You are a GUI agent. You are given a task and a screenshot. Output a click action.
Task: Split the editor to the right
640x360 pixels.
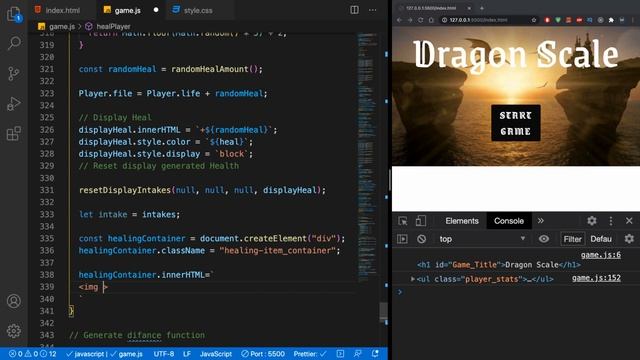[354, 10]
